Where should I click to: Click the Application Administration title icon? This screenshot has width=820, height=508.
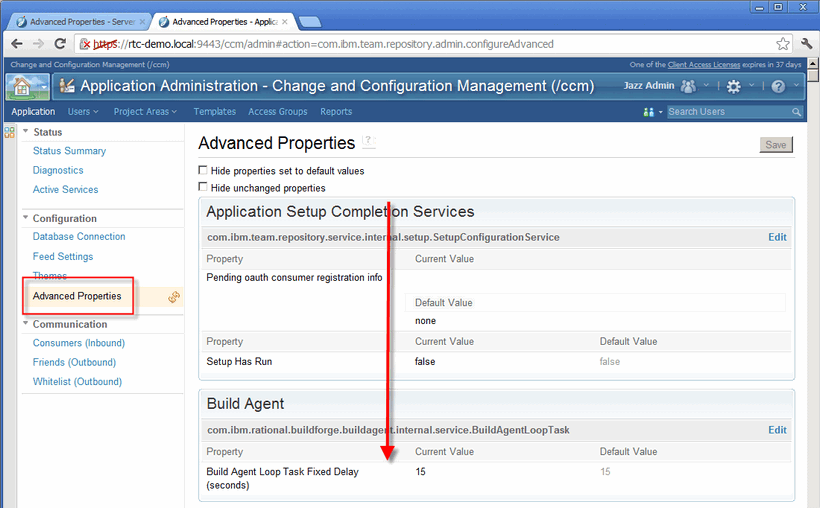[67, 85]
